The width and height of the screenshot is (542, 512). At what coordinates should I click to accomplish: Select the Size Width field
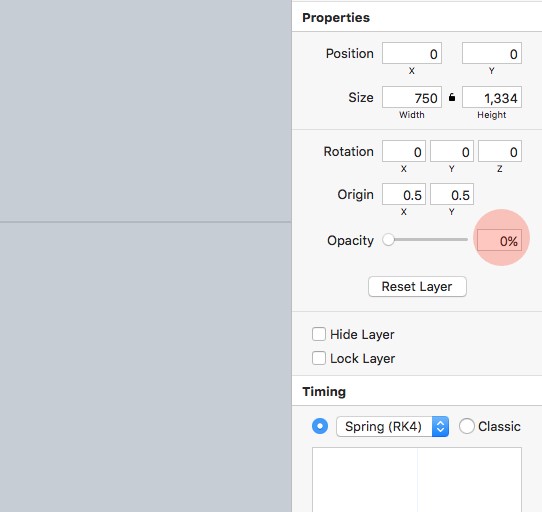pos(412,97)
